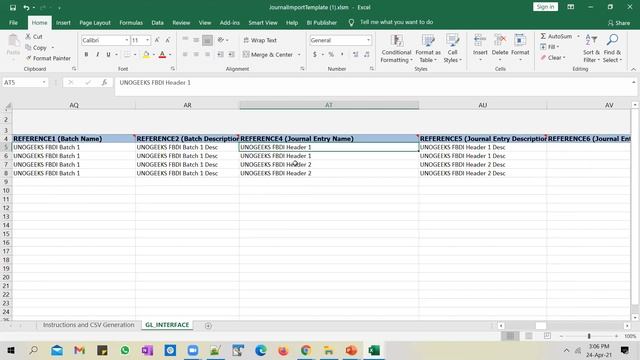
Task: Click Tell me what you want to do
Action: (396, 22)
